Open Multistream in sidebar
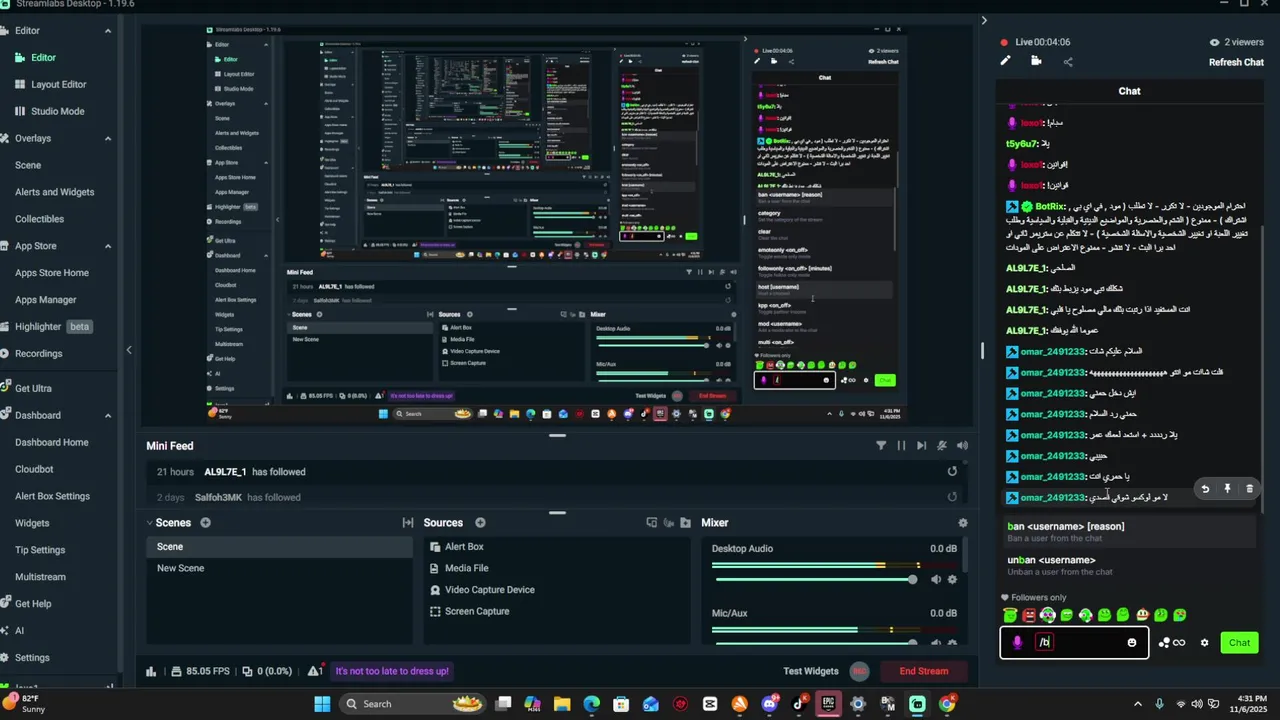 click(40, 577)
